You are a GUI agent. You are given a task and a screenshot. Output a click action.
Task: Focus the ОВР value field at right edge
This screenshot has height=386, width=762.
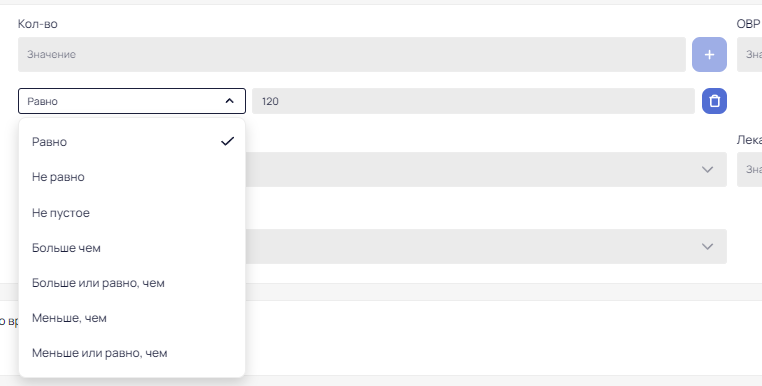pyautogui.click(x=749, y=54)
